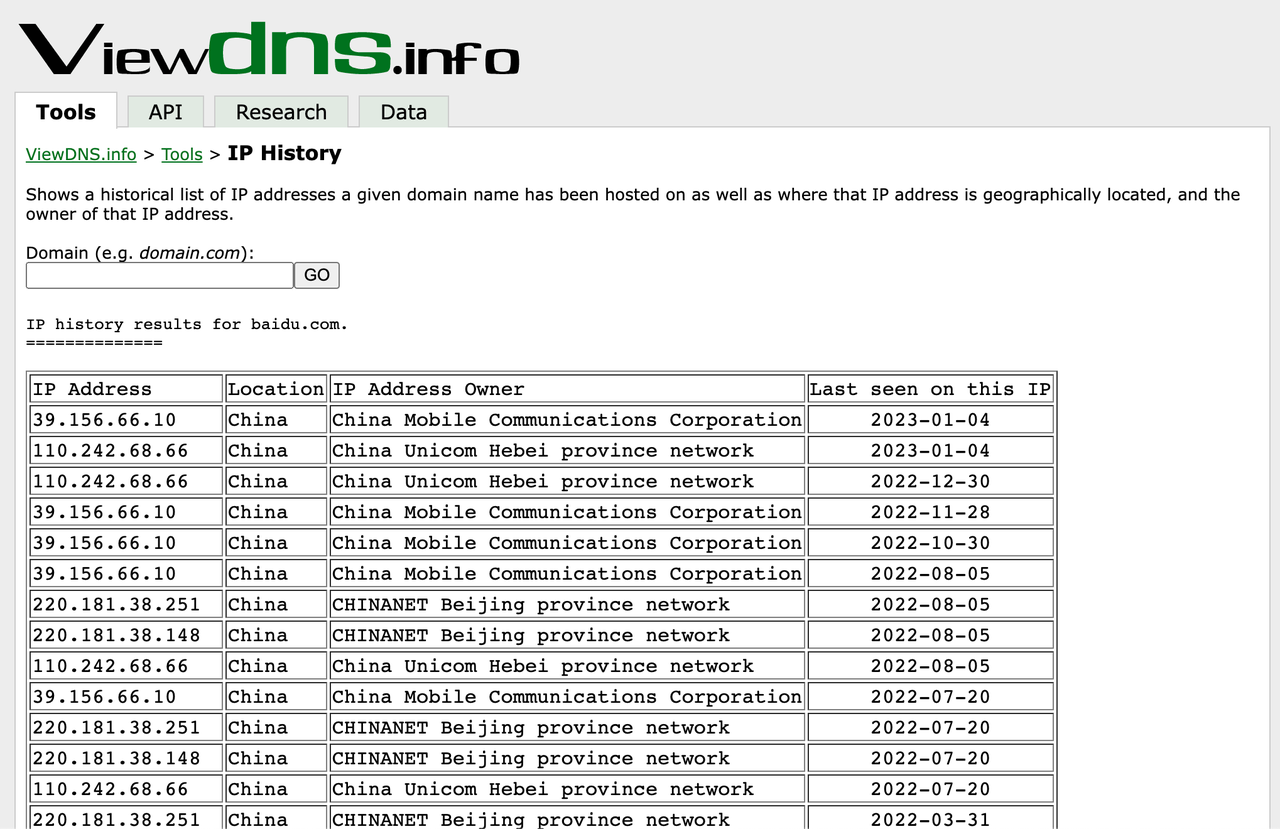This screenshot has width=1280, height=829.
Task: Select IP 110.242.68.66 in the 2022-12-30 row
Action: (126, 481)
